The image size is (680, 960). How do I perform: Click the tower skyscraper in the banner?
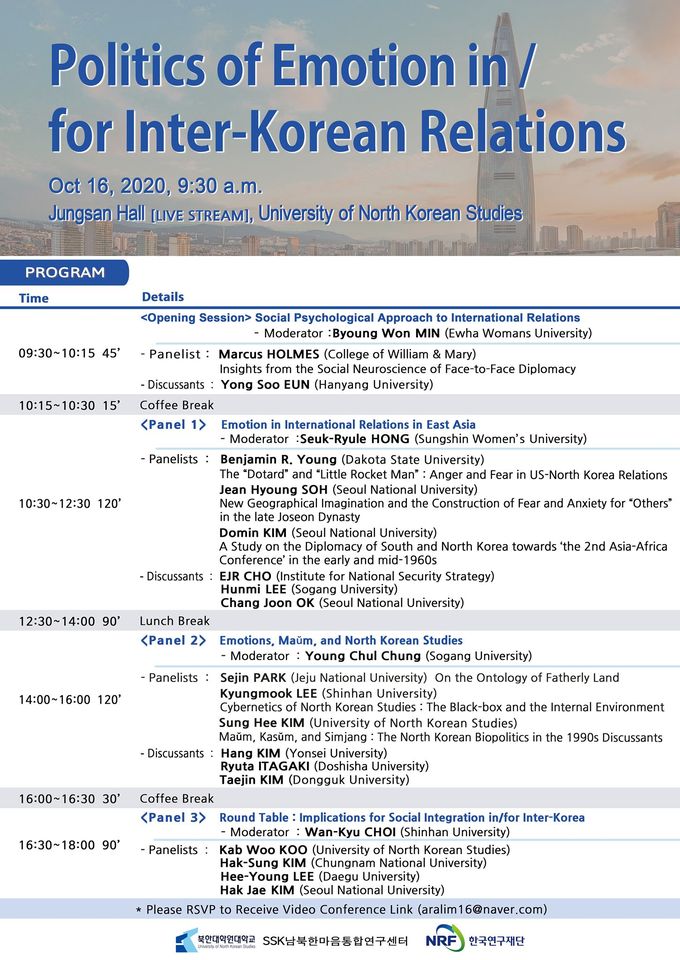click(x=505, y=132)
